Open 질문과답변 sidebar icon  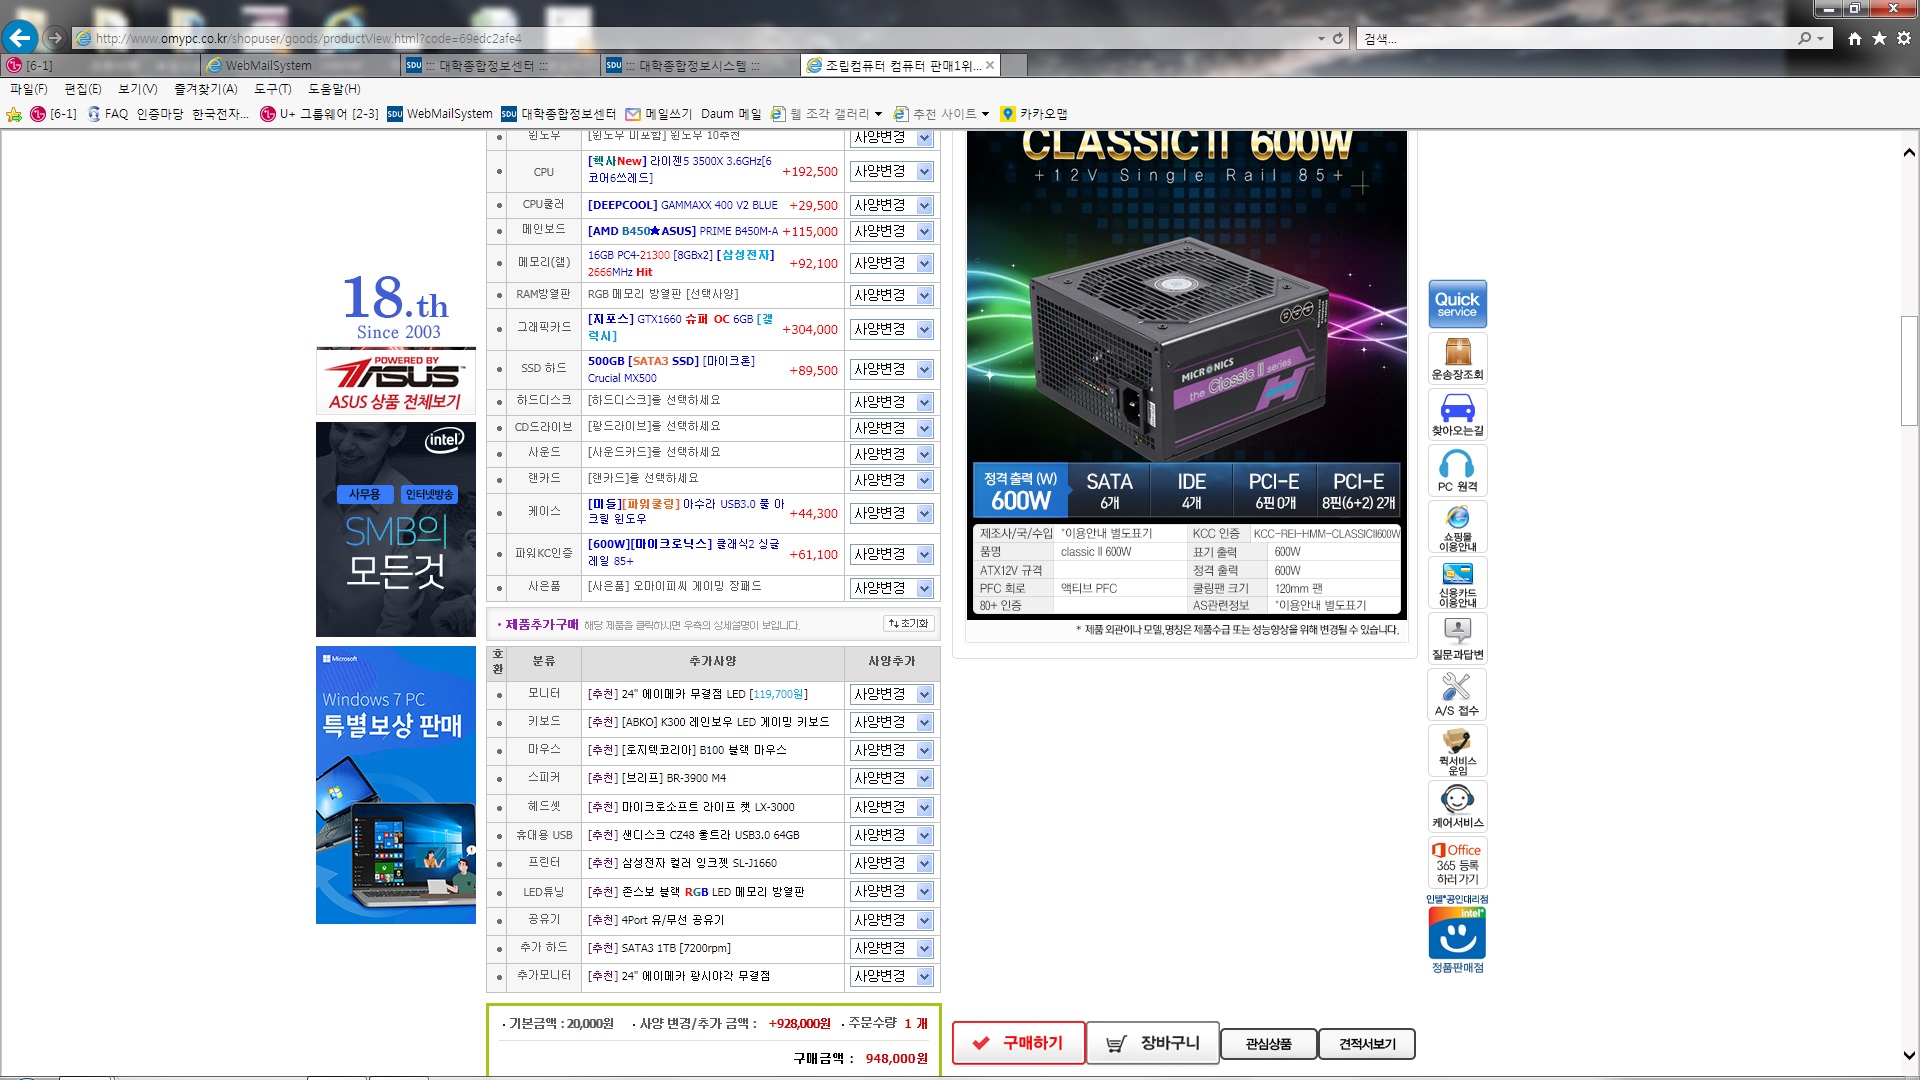point(1457,639)
